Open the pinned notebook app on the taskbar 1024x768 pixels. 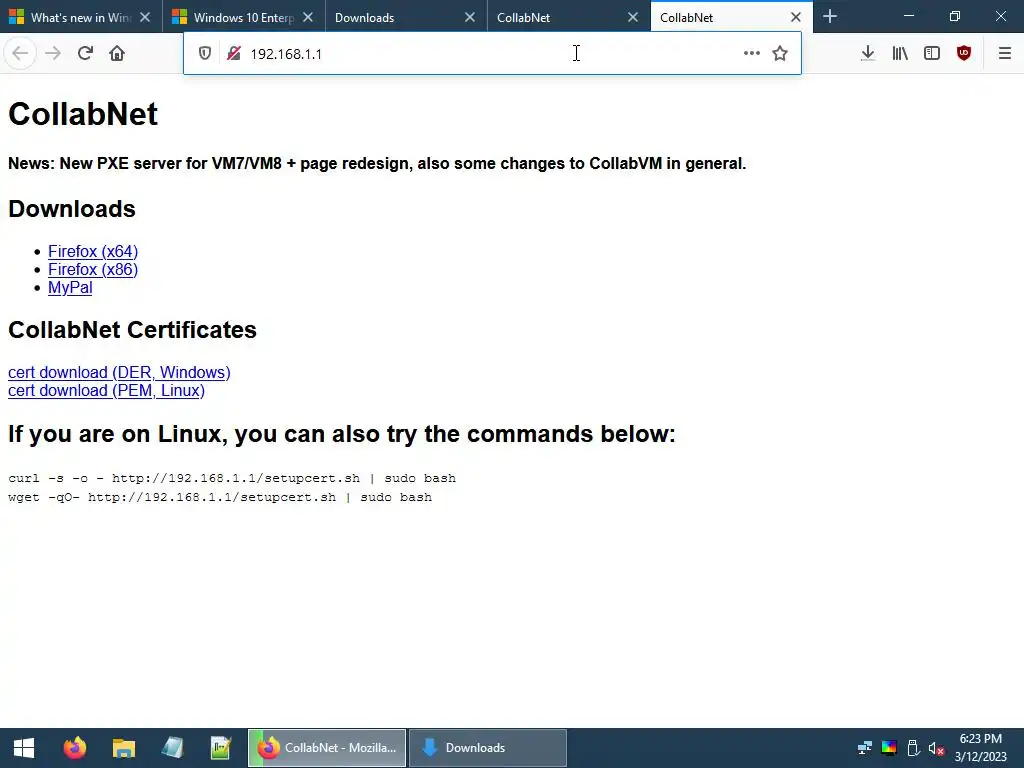[x=172, y=748]
